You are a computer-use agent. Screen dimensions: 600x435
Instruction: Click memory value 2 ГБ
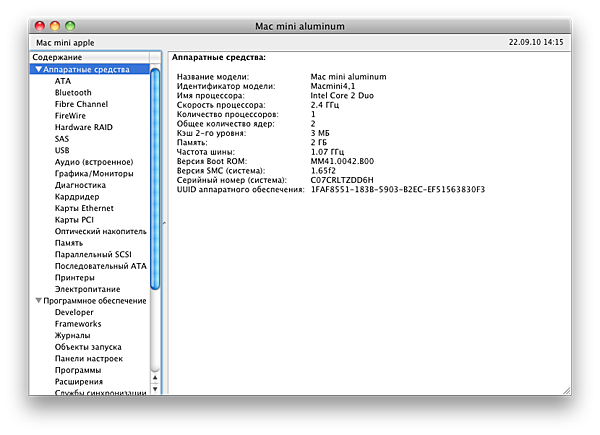coord(319,142)
